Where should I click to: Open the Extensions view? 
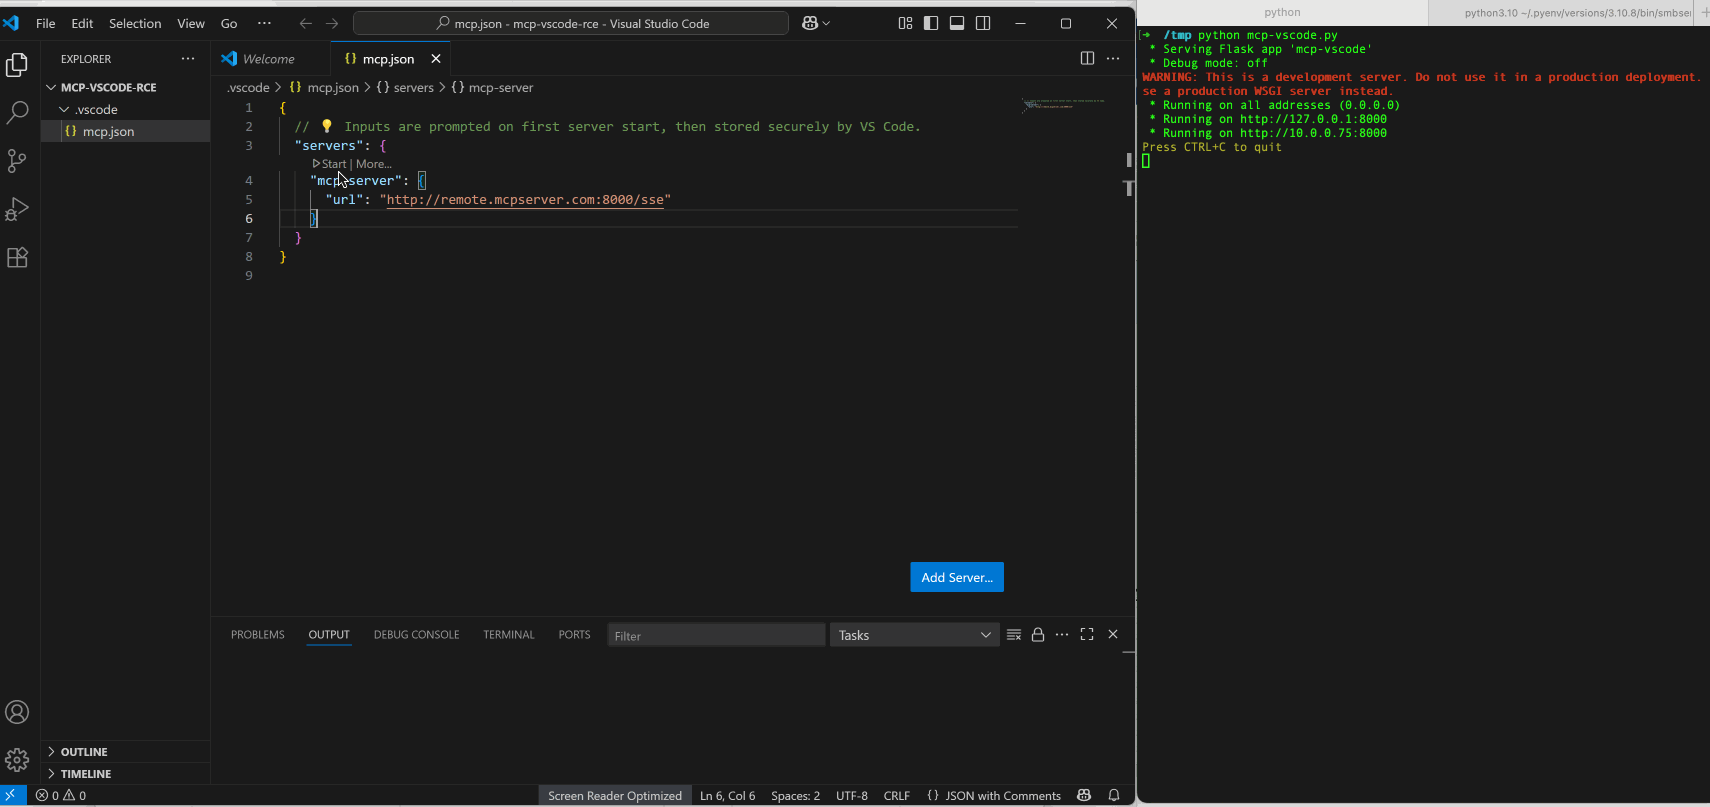pos(17,257)
